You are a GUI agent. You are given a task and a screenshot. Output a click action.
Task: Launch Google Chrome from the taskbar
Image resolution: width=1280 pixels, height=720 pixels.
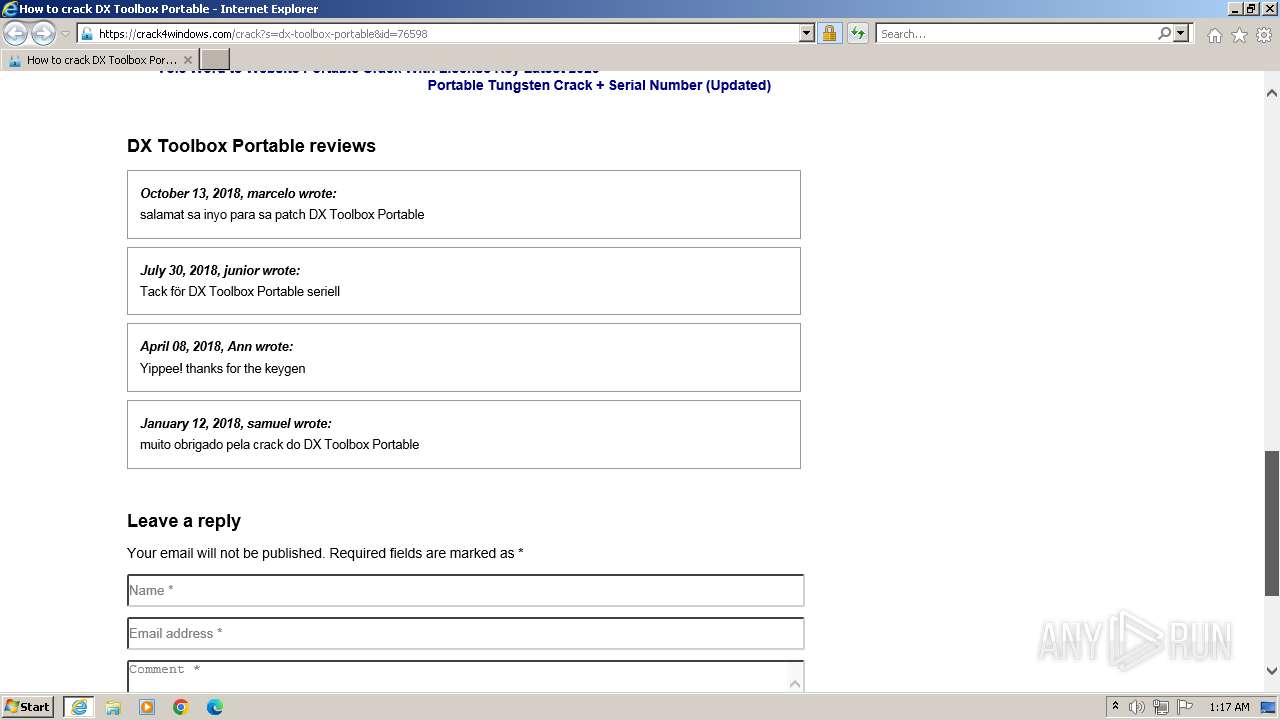point(181,707)
